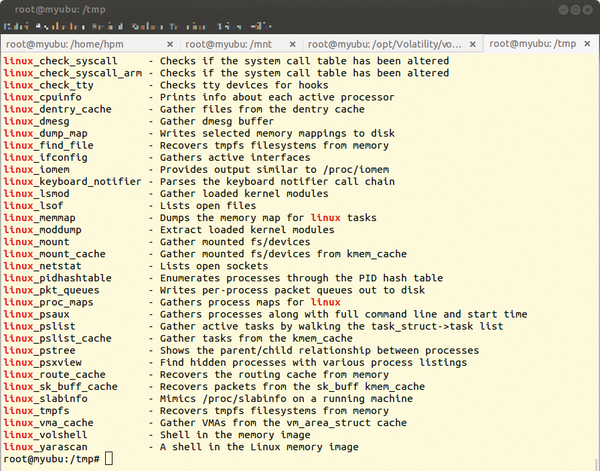Click the linux_netstat plugin name
600x471 pixels.
pyautogui.click(x=42, y=266)
